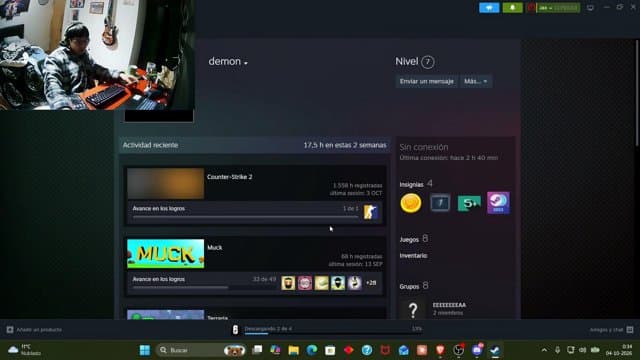Open the Copilot icon on the taskbar

(275, 350)
